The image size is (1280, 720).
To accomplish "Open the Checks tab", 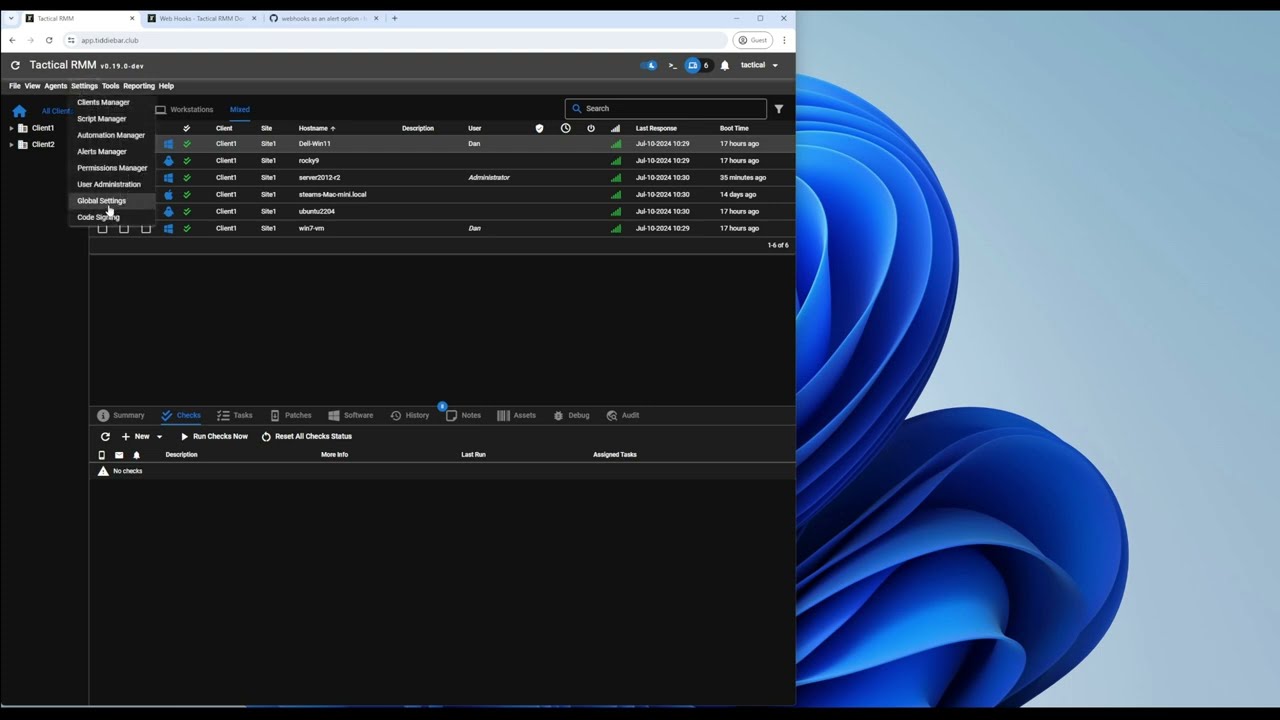I will click(x=181, y=415).
